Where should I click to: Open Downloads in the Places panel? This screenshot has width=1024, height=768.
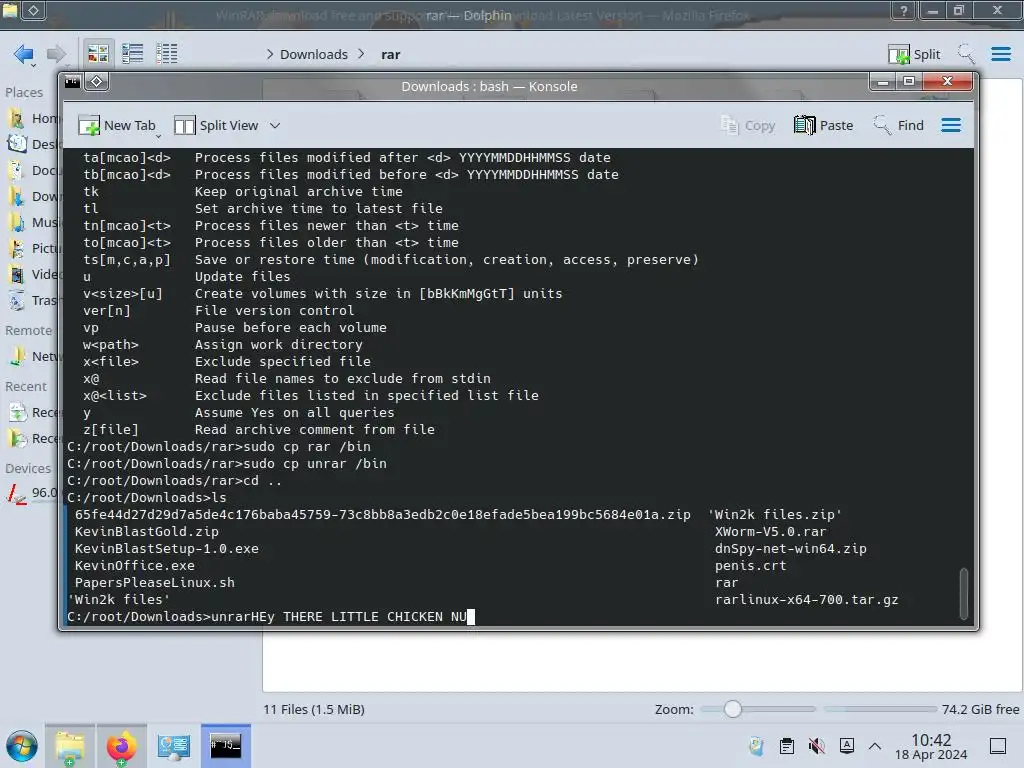(x=33, y=196)
